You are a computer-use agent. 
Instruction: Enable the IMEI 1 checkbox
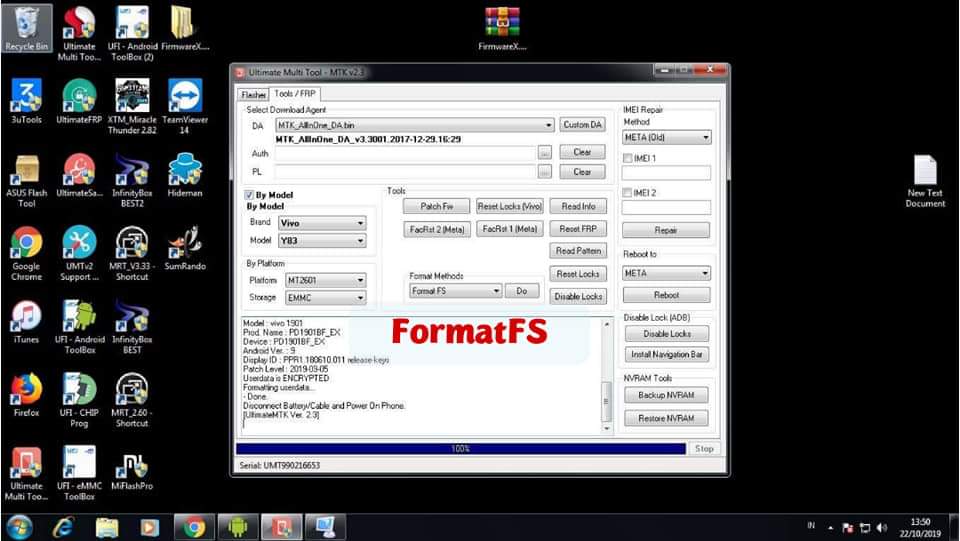pos(628,158)
